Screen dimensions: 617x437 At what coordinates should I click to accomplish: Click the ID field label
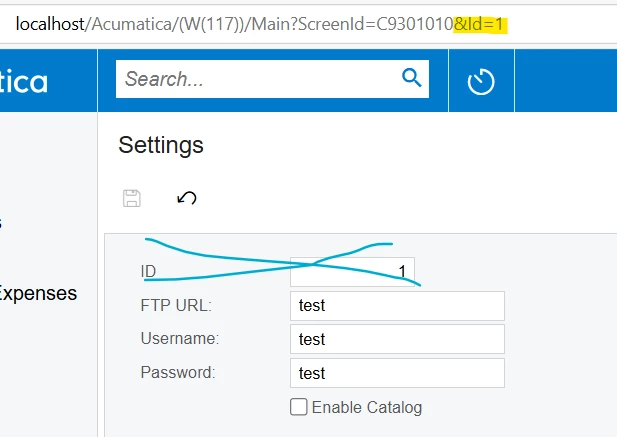[149, 272]
